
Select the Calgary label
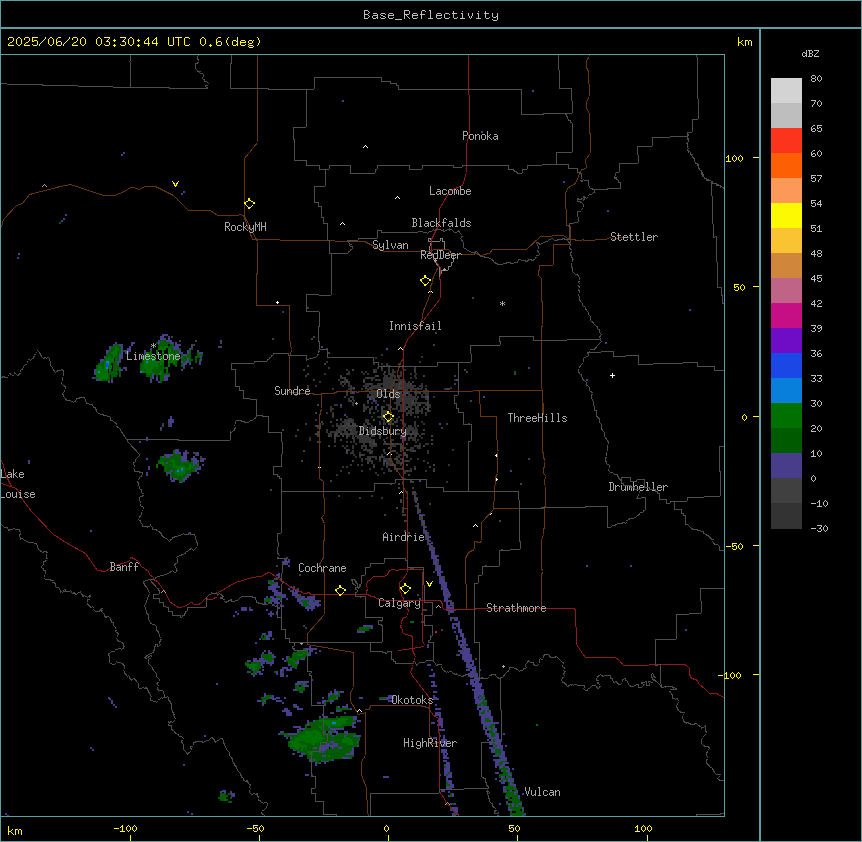[x=399, y=603]
